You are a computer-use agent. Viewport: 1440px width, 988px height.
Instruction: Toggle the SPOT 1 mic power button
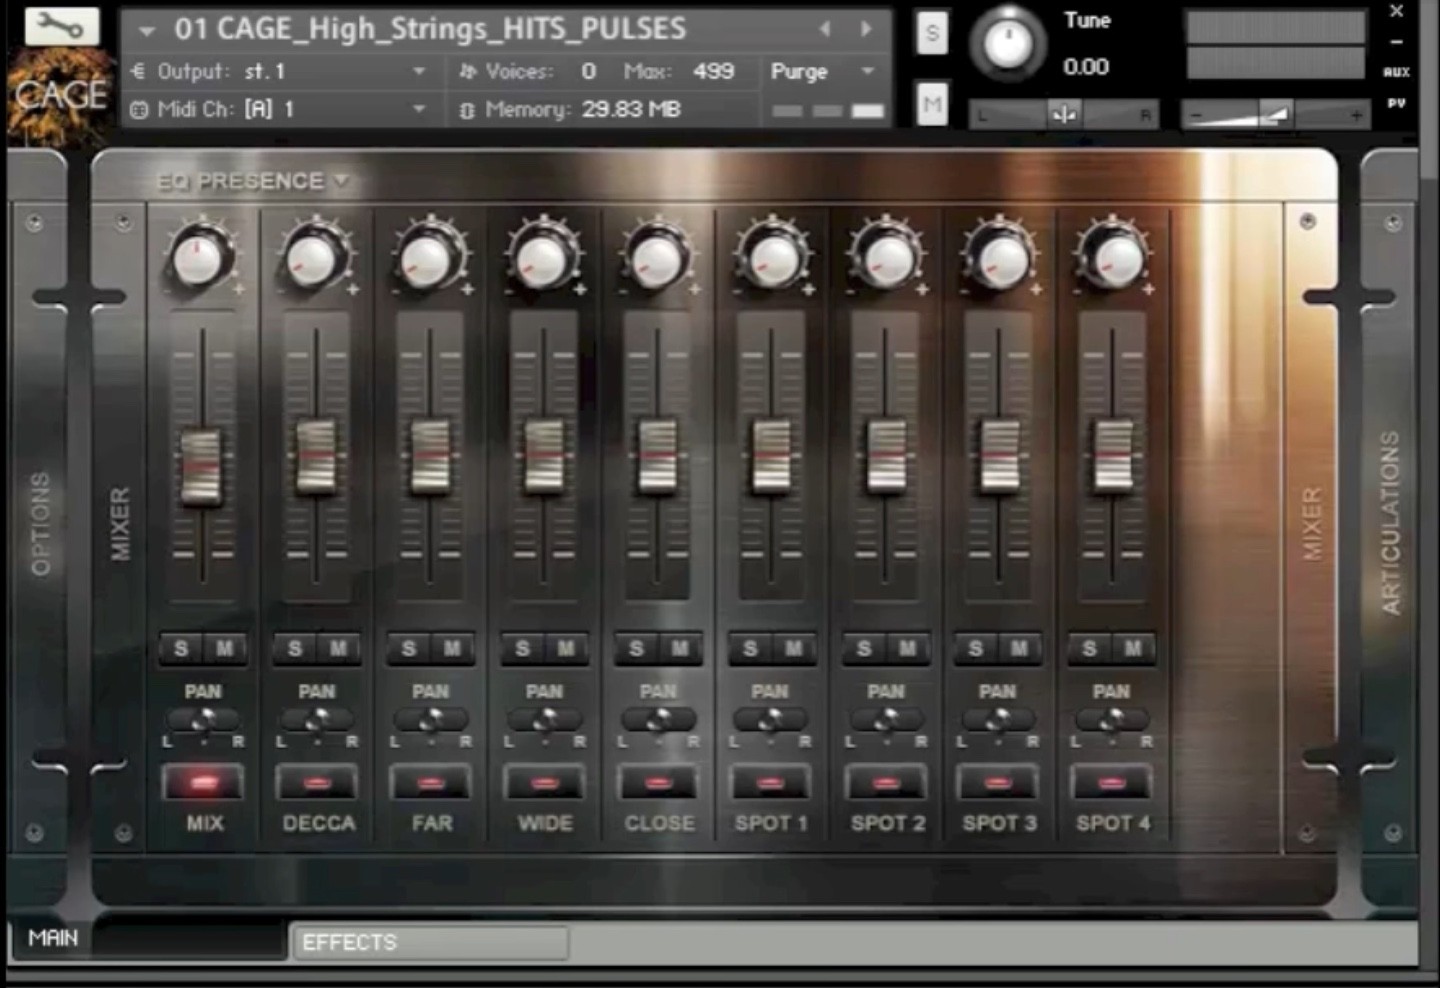click(770, 783)
